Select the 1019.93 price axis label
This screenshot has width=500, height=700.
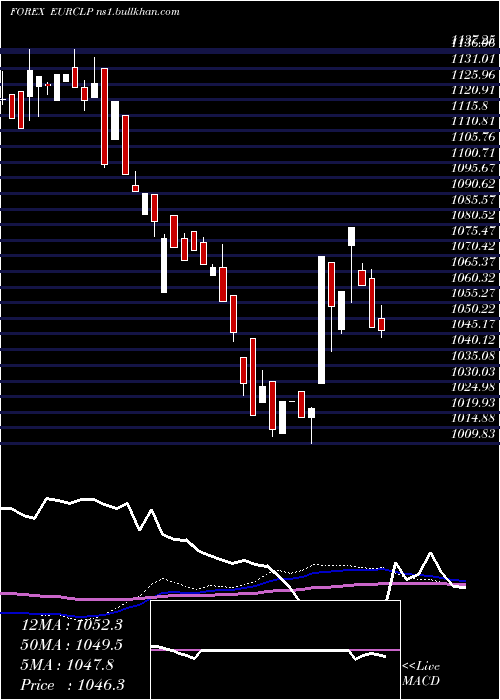pos(473,403)
